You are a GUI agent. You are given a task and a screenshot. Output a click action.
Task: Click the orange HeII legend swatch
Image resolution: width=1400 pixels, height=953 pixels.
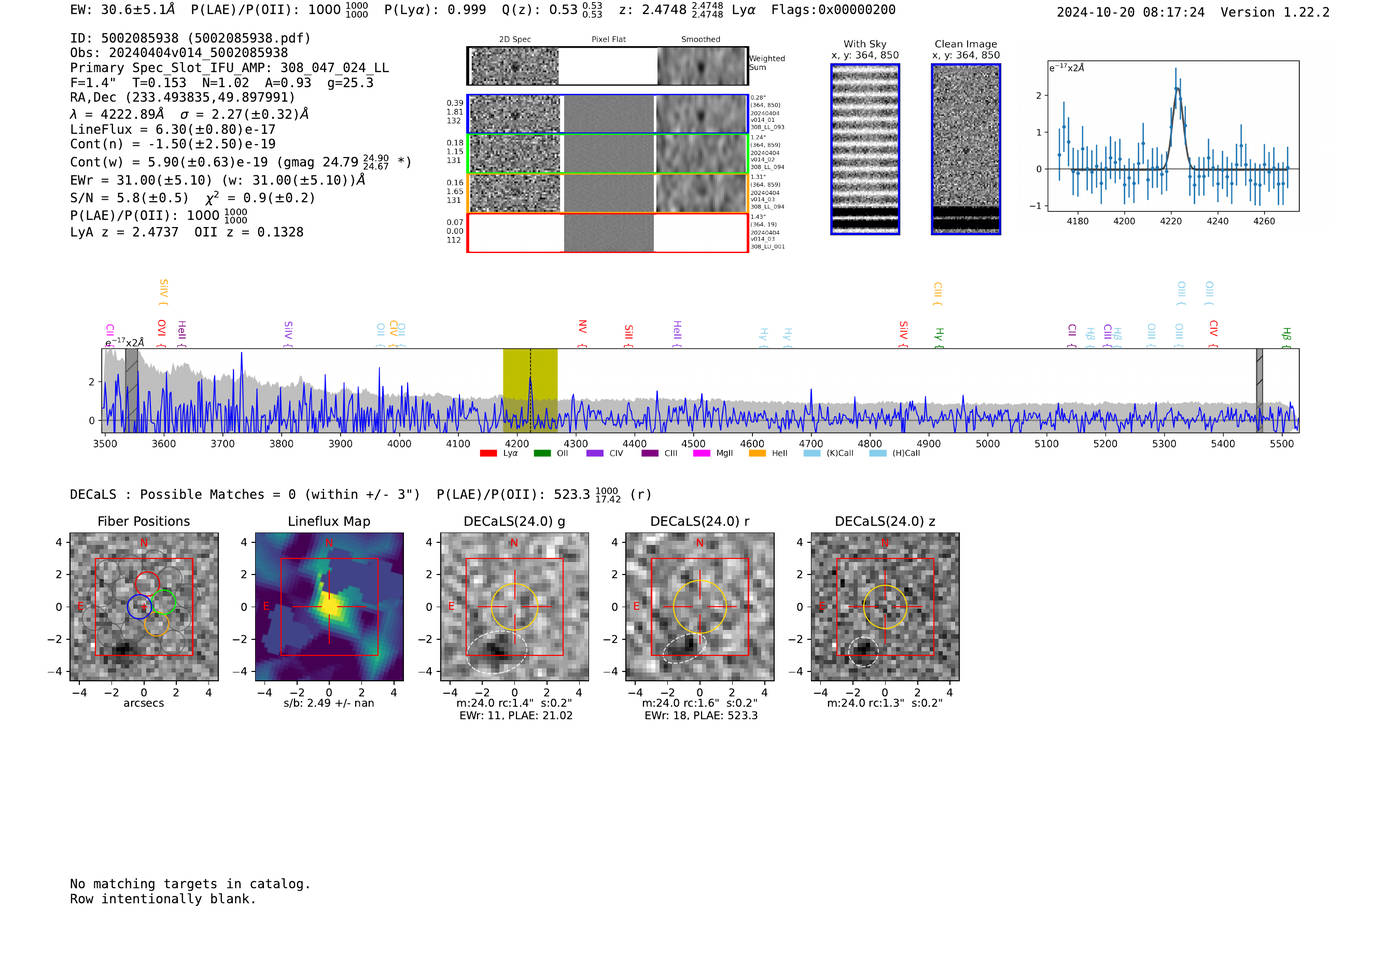(x=757, y=454)
